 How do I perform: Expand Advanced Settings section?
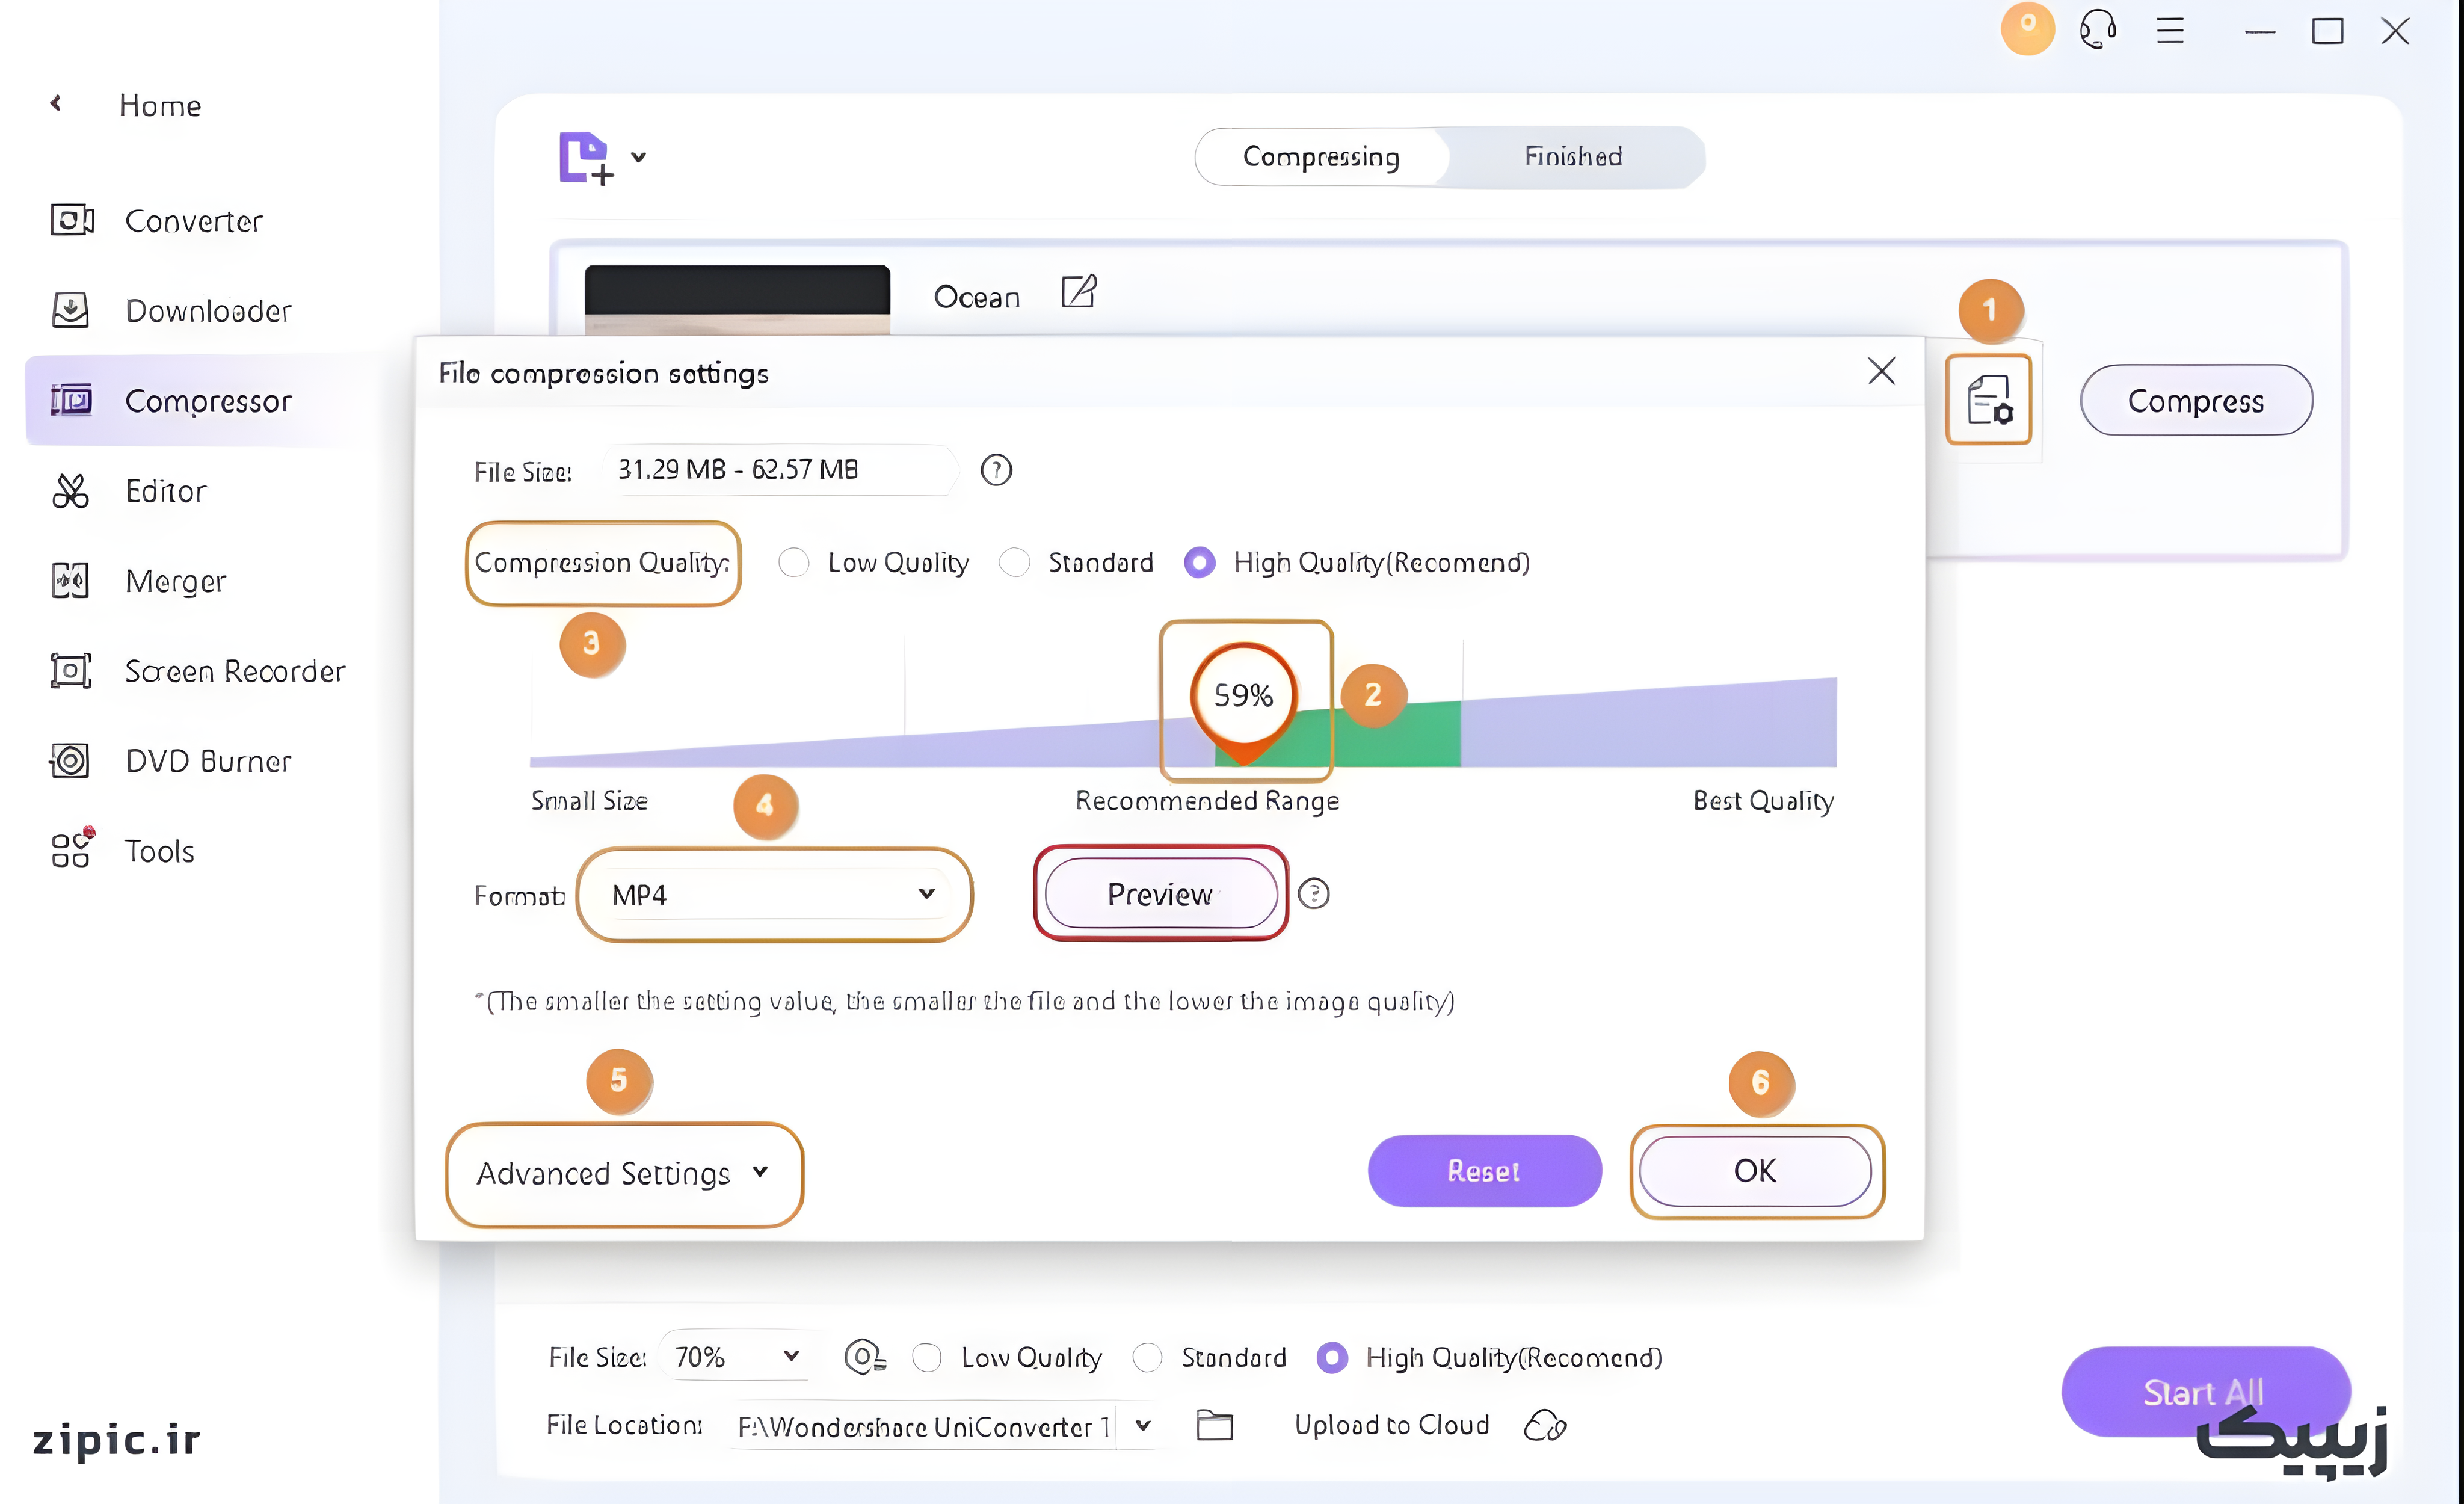(623, 1173)
